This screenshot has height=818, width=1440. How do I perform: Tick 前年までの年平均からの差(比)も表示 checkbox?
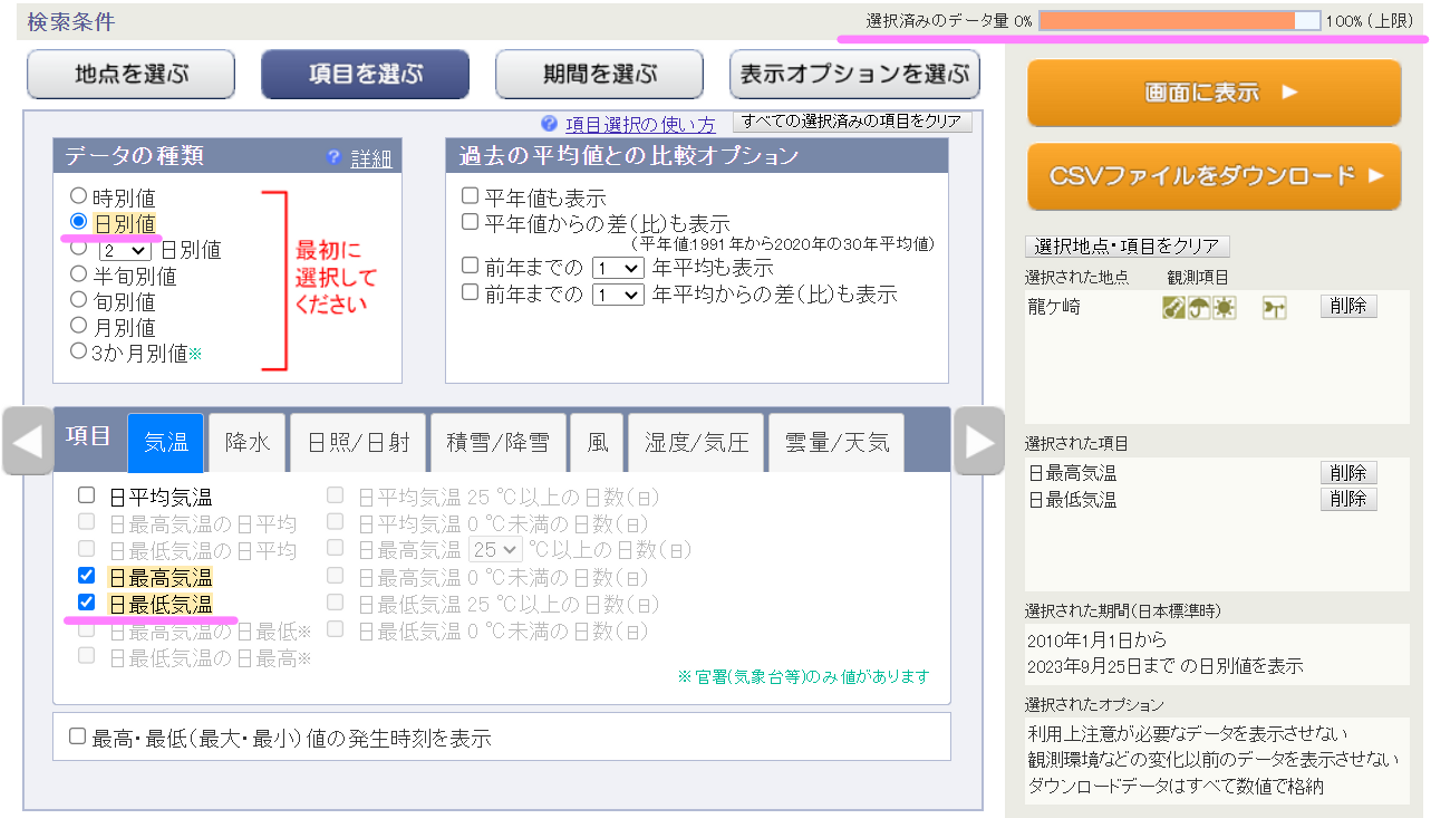coord(470,293)
